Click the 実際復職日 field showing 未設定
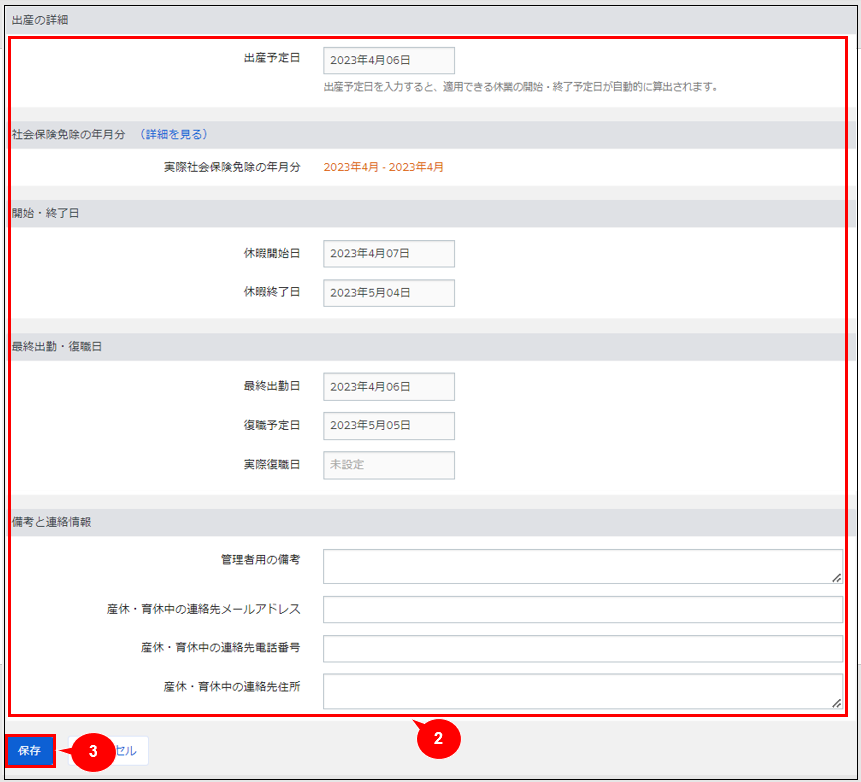Screen dimensions: 861x782 pos(388,465)
